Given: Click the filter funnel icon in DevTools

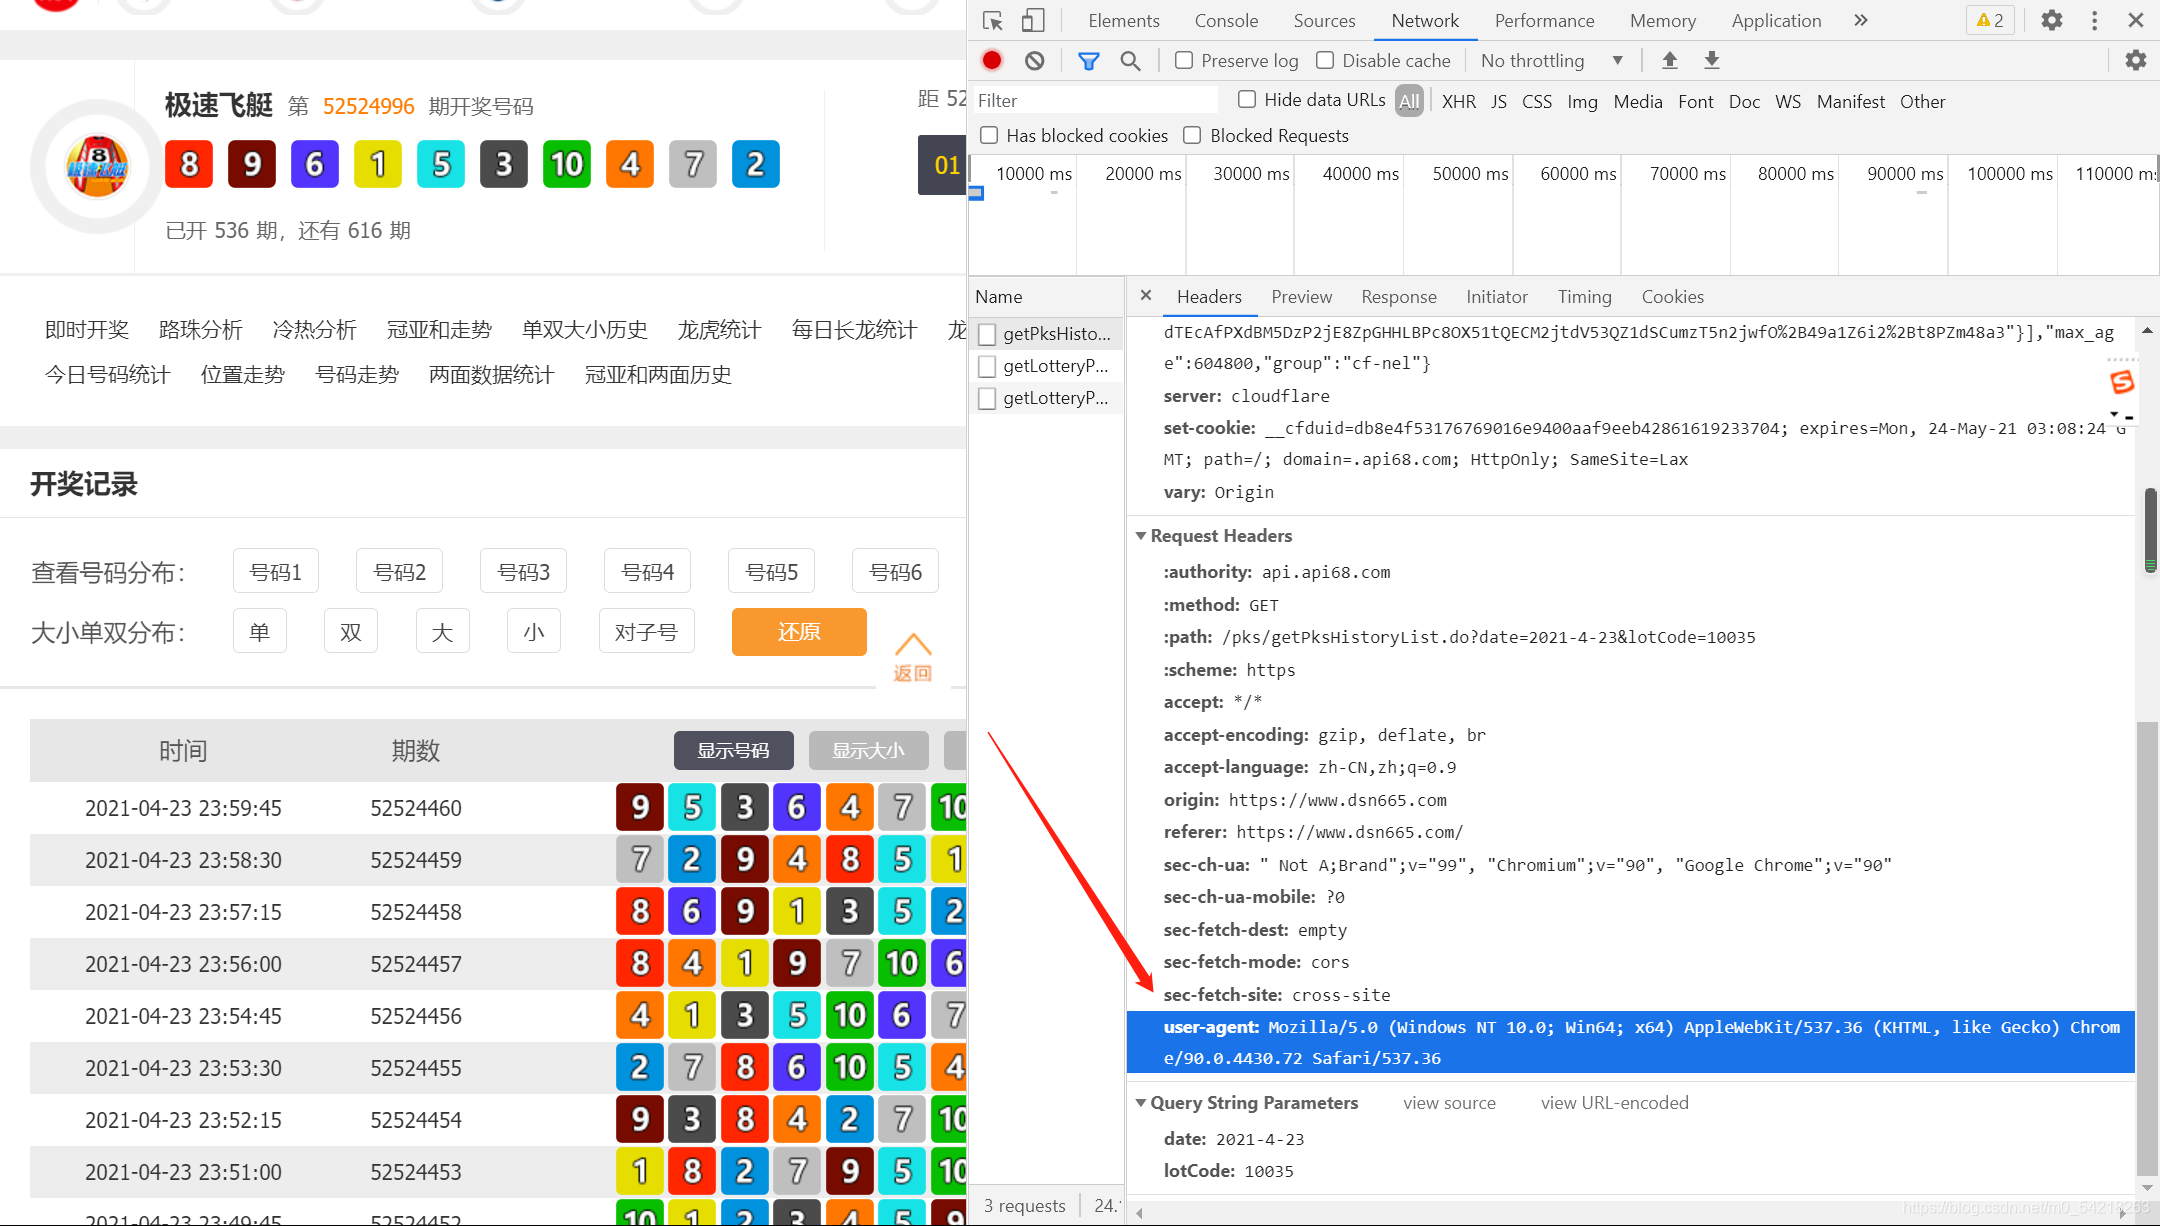Looking at the screenshot, I should (x=1087, y=59).
